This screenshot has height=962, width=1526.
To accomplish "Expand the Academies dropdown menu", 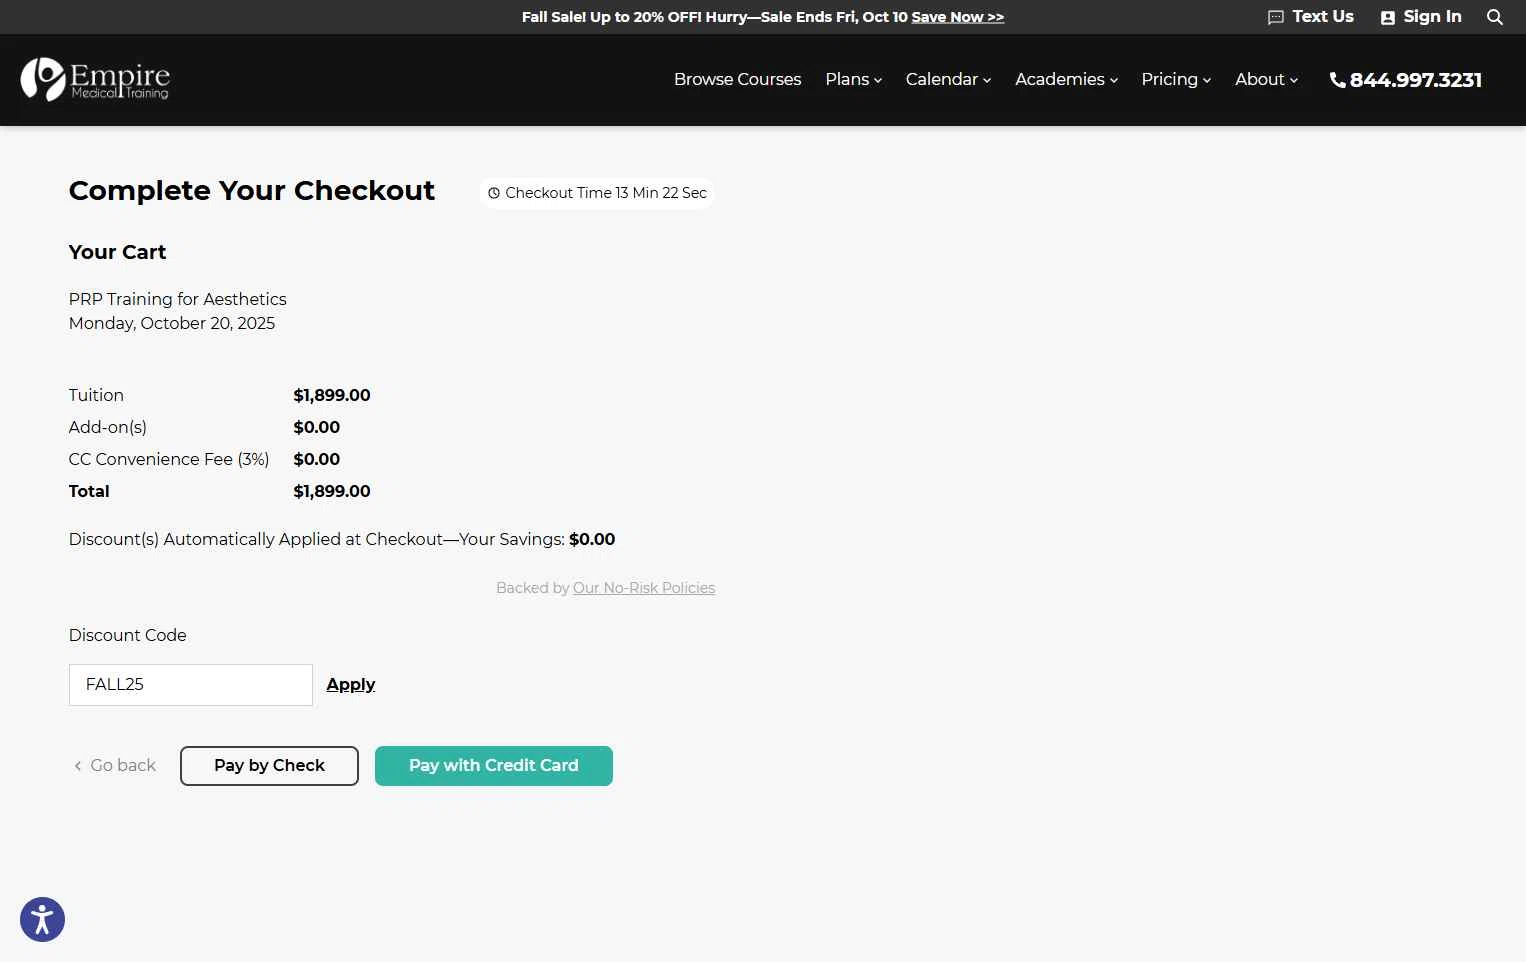I will point(1066,79).
